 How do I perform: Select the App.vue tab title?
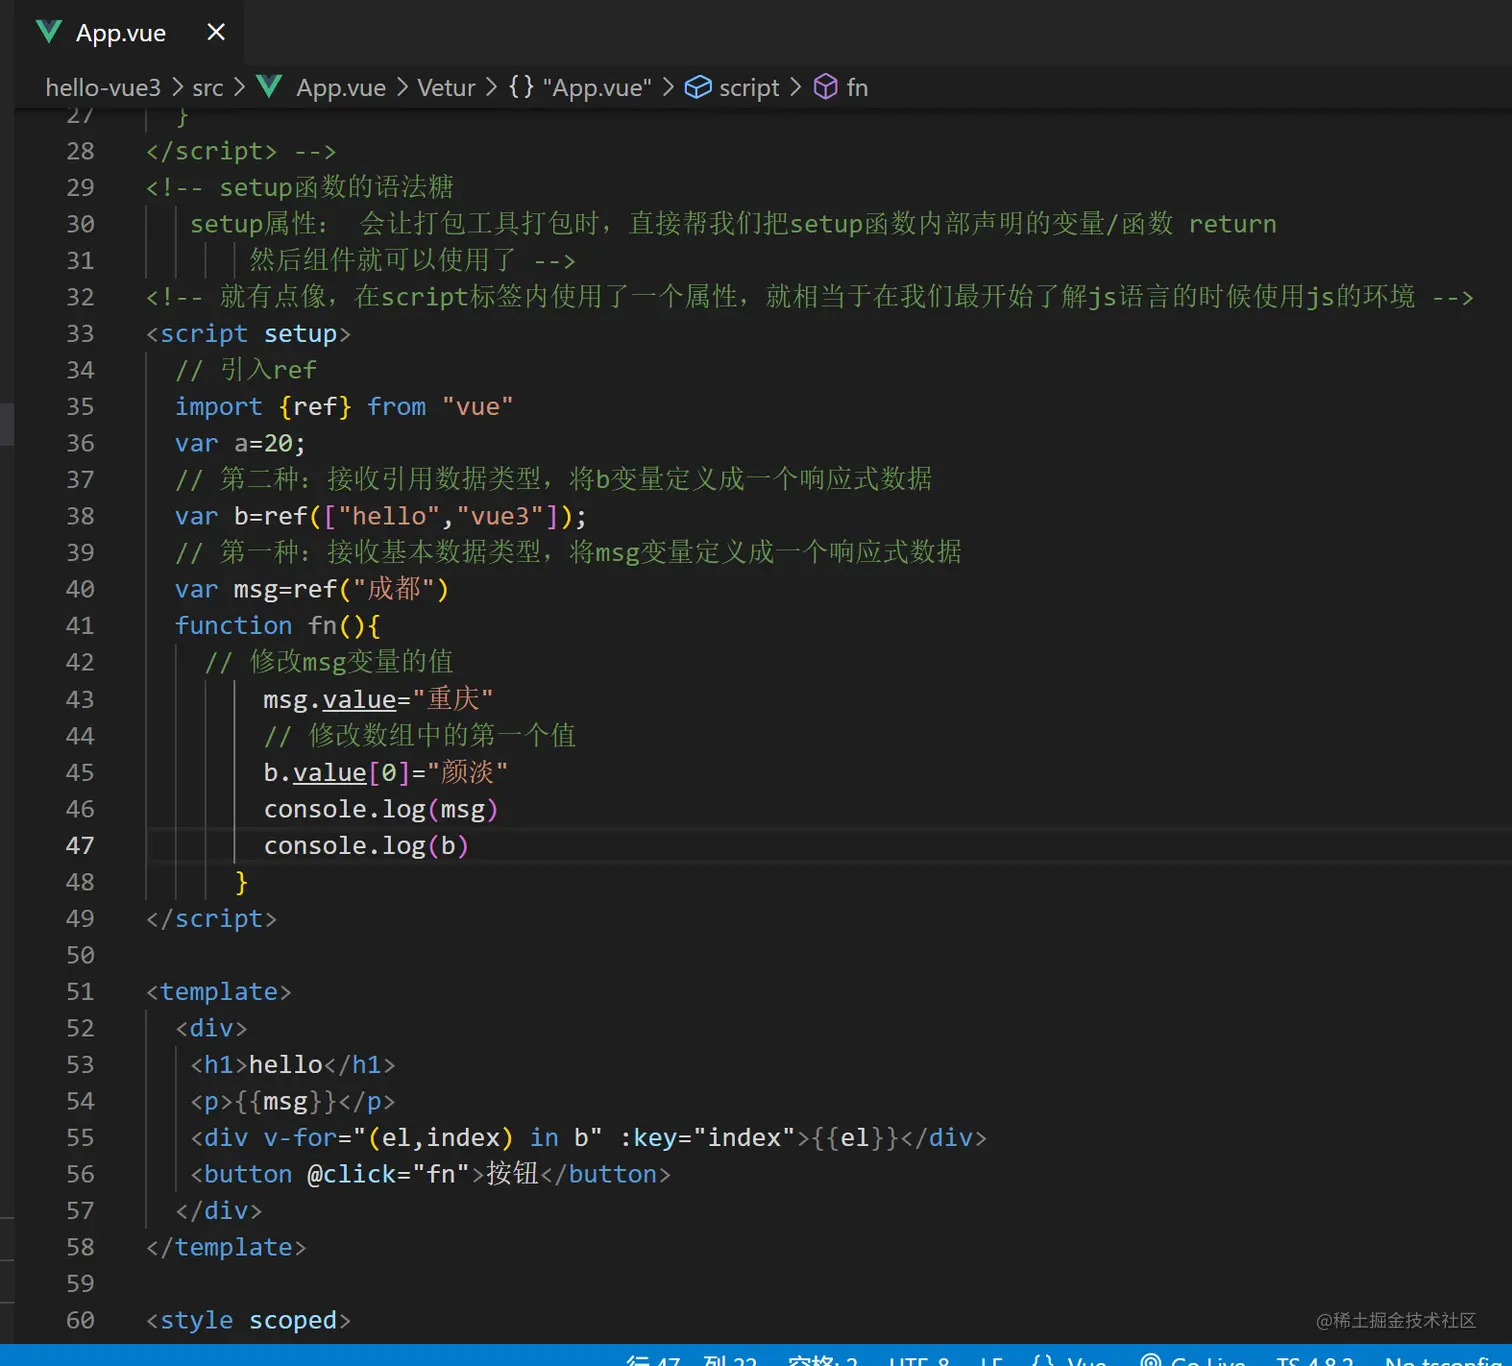click(121, 33)
